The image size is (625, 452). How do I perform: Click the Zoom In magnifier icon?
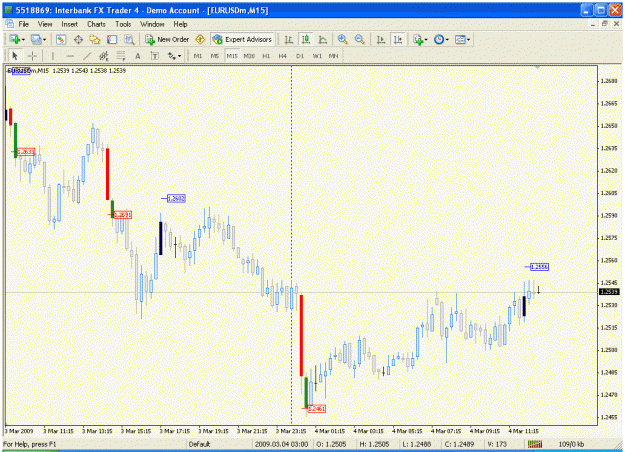[x=342, y=39]
